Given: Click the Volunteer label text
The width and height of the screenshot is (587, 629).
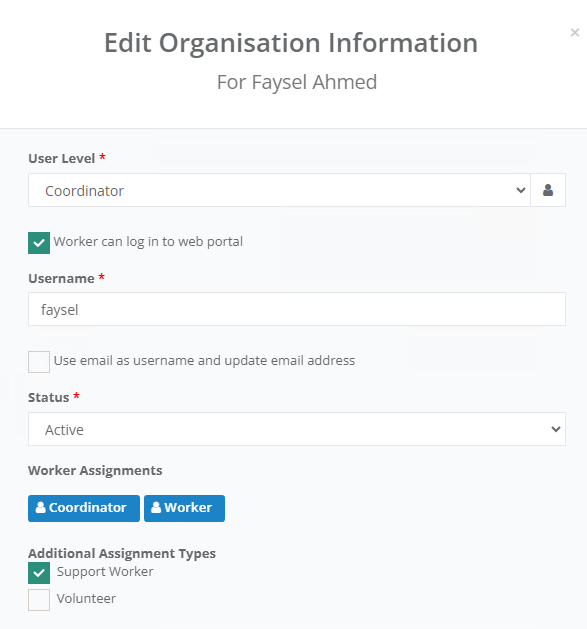Looking at the screenshot, I should [86, 599].
